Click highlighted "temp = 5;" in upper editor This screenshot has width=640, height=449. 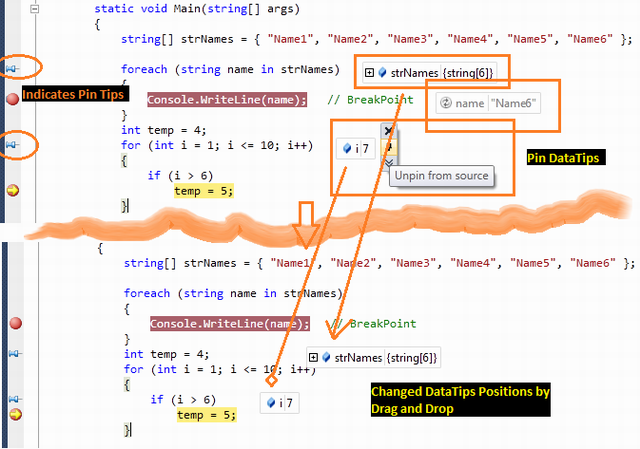(x=204, y=191)
